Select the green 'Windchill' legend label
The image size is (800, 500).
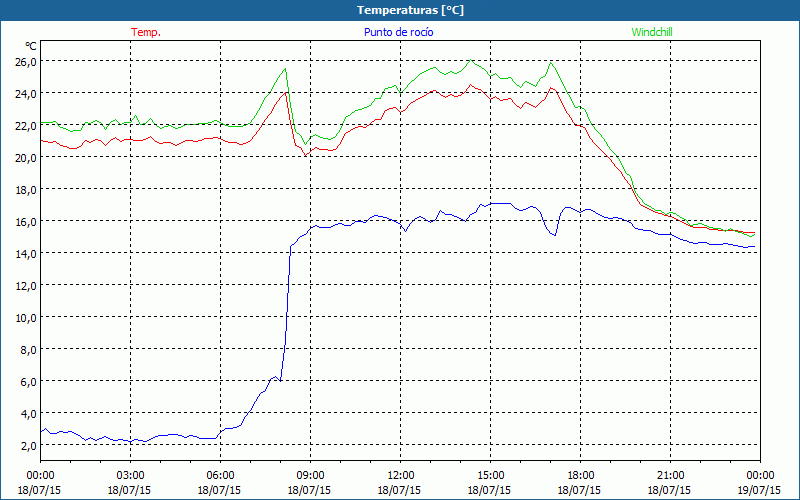click(x=652, y=32)
